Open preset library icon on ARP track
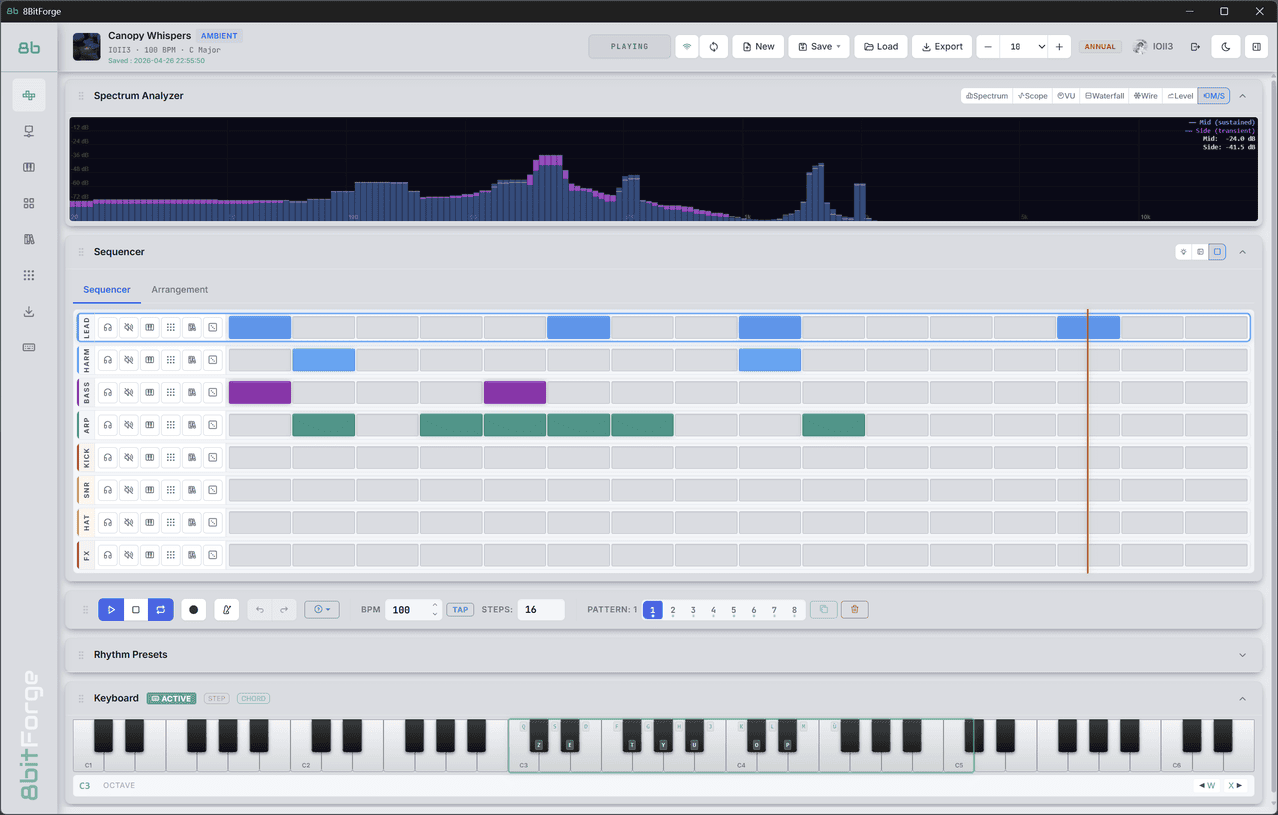 (x=192, y=425)
